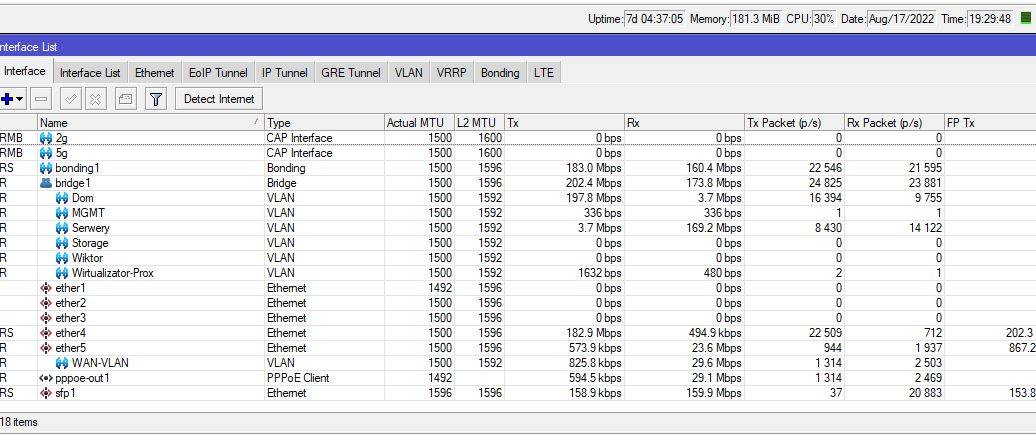Click the minus remove button
1036x435 pixels.
click(42, 99)
